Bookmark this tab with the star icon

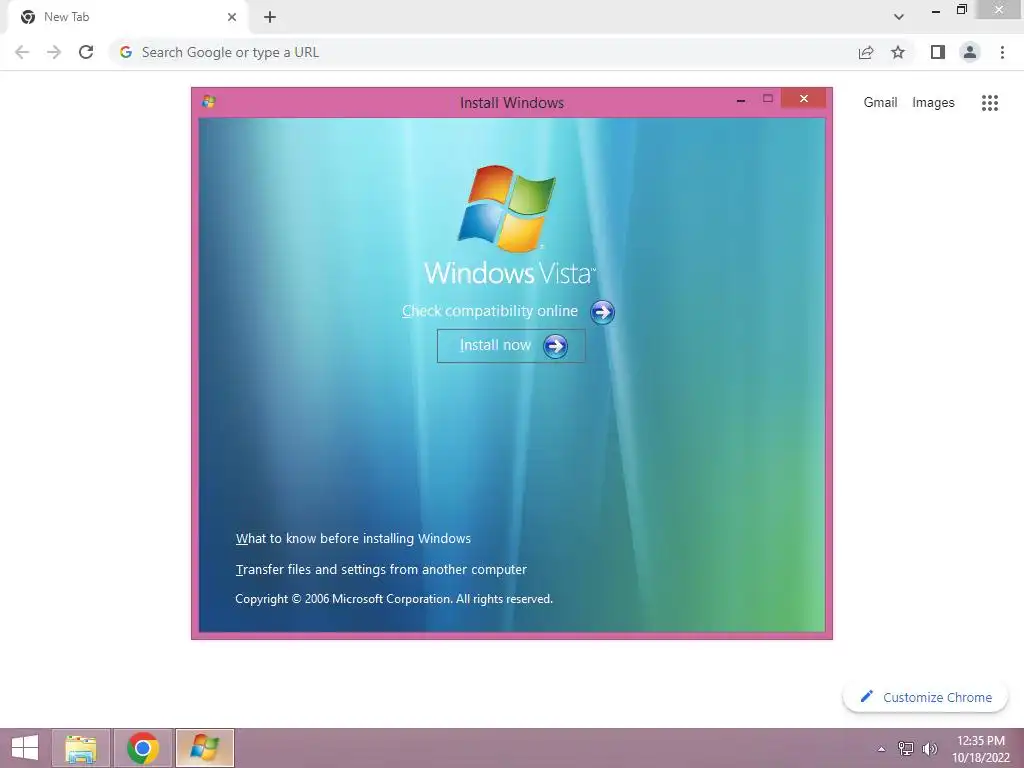898,52
